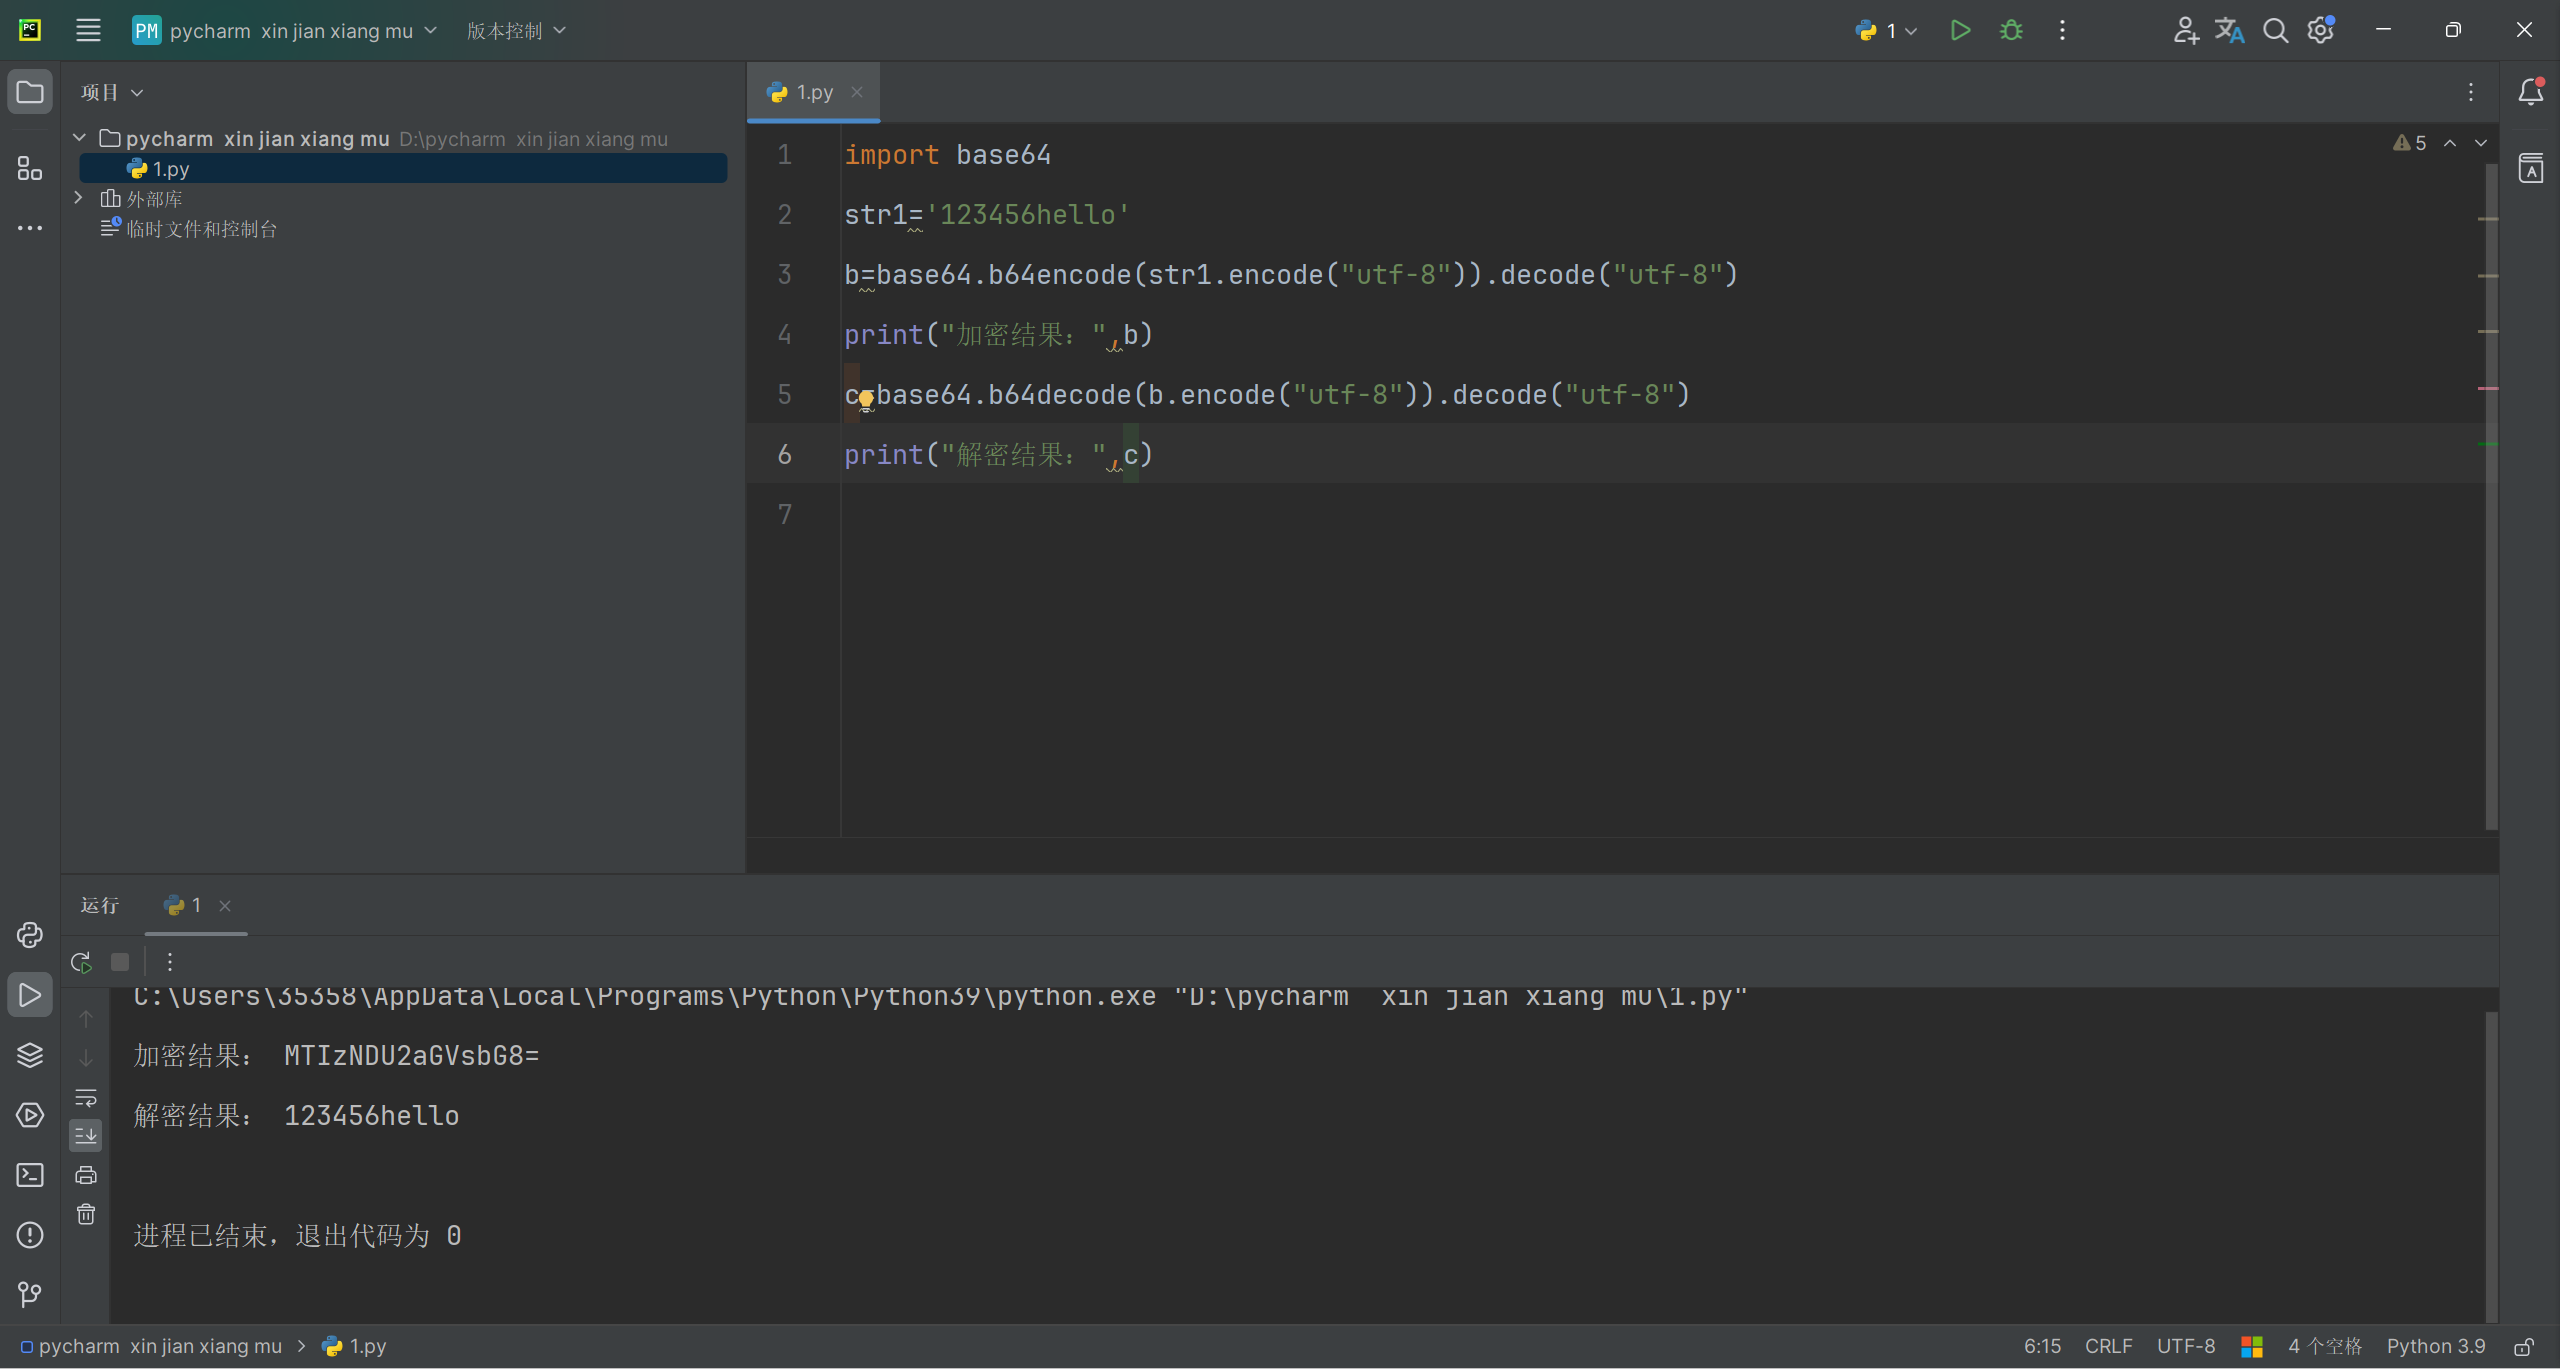Expand 外部库 tree node
The width and height of the screenshot is (2560, 1369).
tap(79, 198)
